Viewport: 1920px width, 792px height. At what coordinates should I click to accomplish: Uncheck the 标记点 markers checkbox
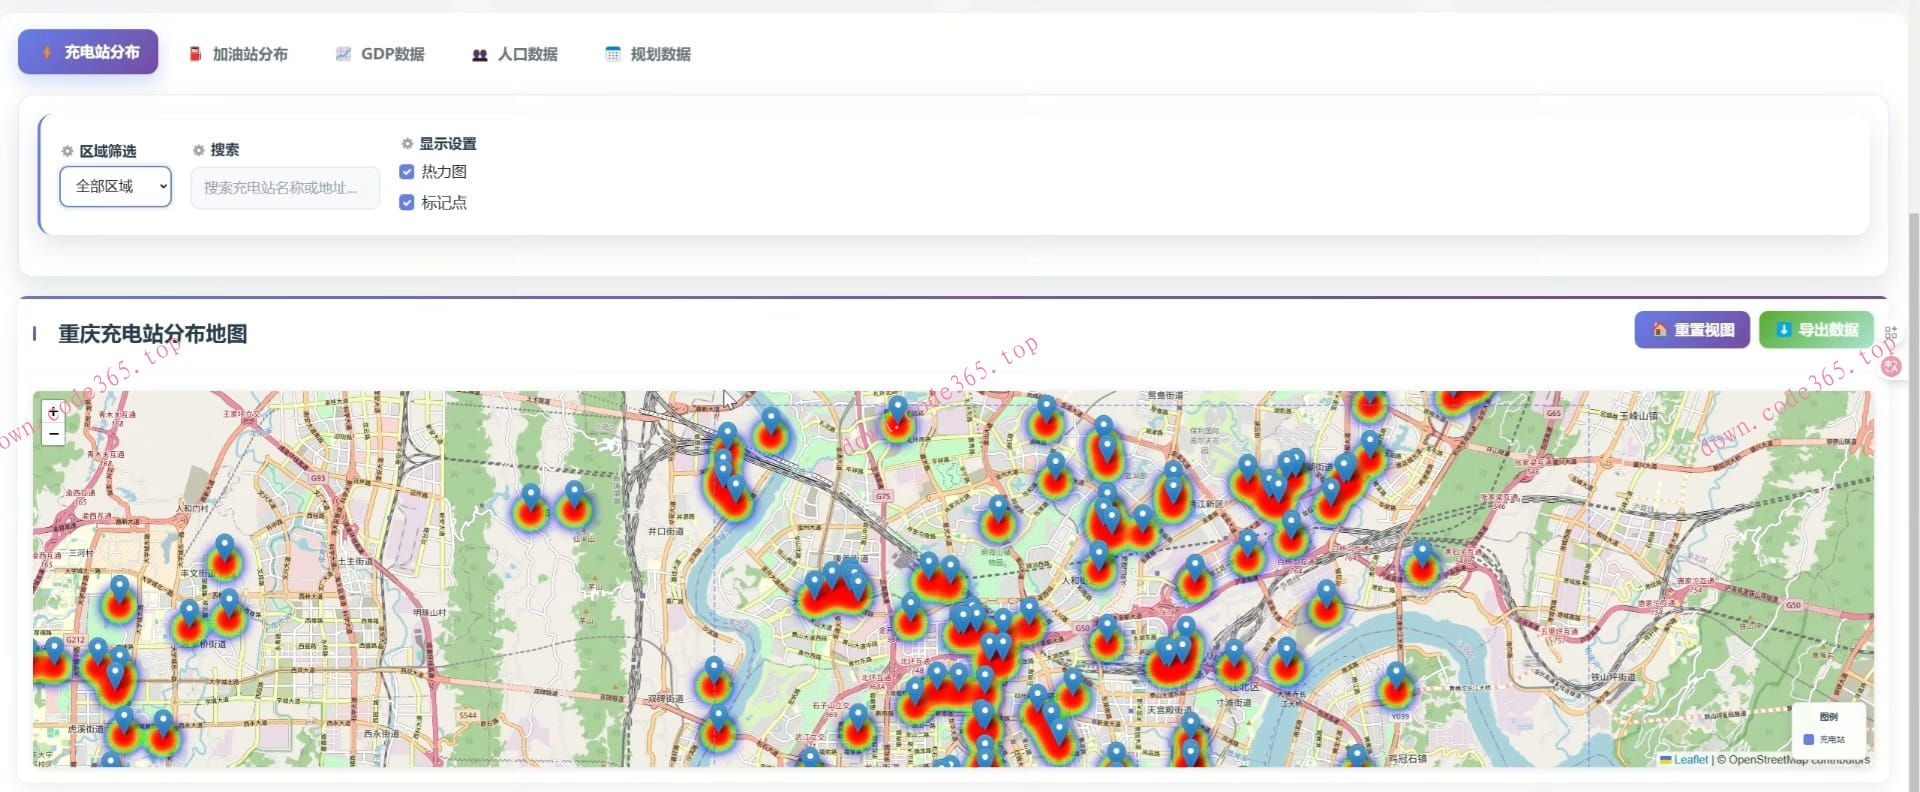(407, 203)
